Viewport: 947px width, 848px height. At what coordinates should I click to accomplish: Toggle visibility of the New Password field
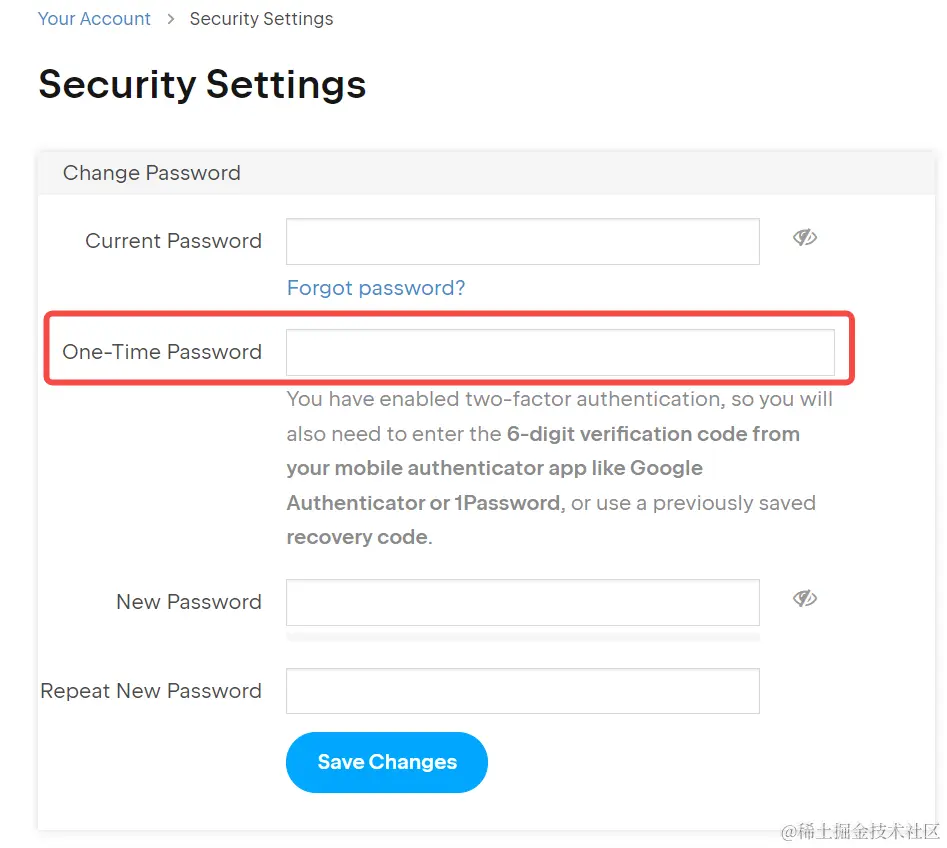805,598
